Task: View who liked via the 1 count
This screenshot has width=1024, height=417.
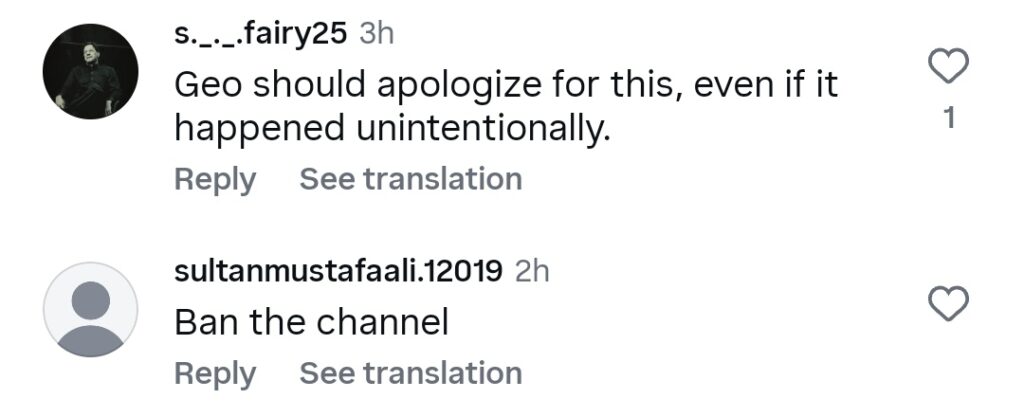Action: 949,118
